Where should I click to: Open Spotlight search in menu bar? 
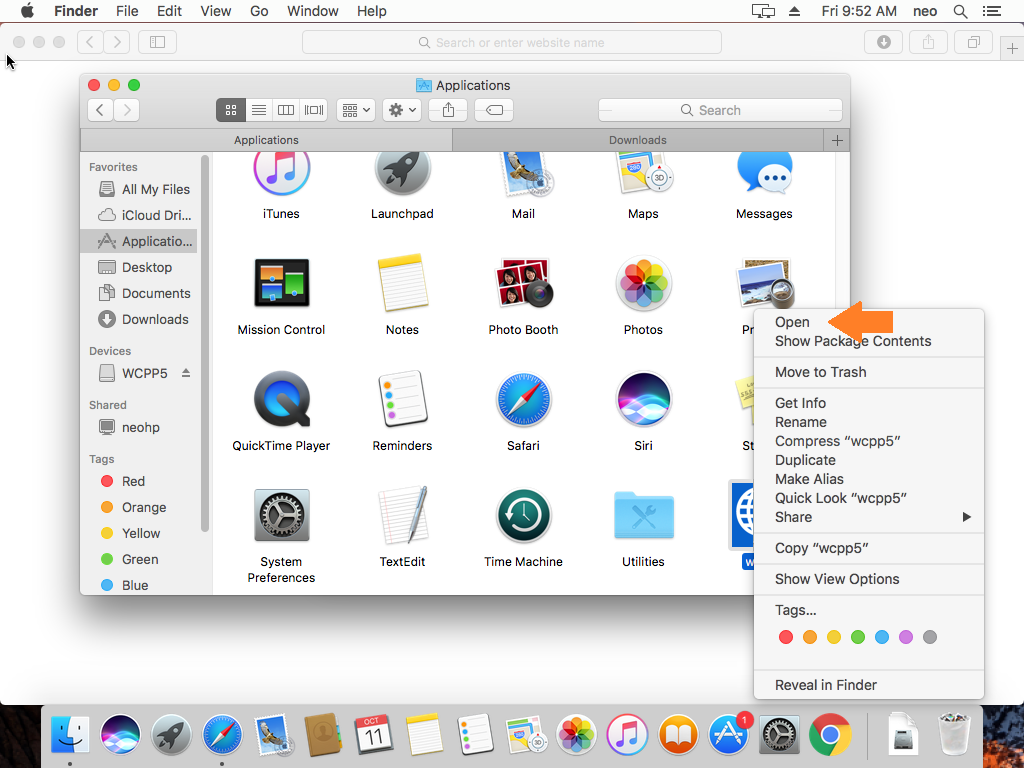tap(960, 11)
